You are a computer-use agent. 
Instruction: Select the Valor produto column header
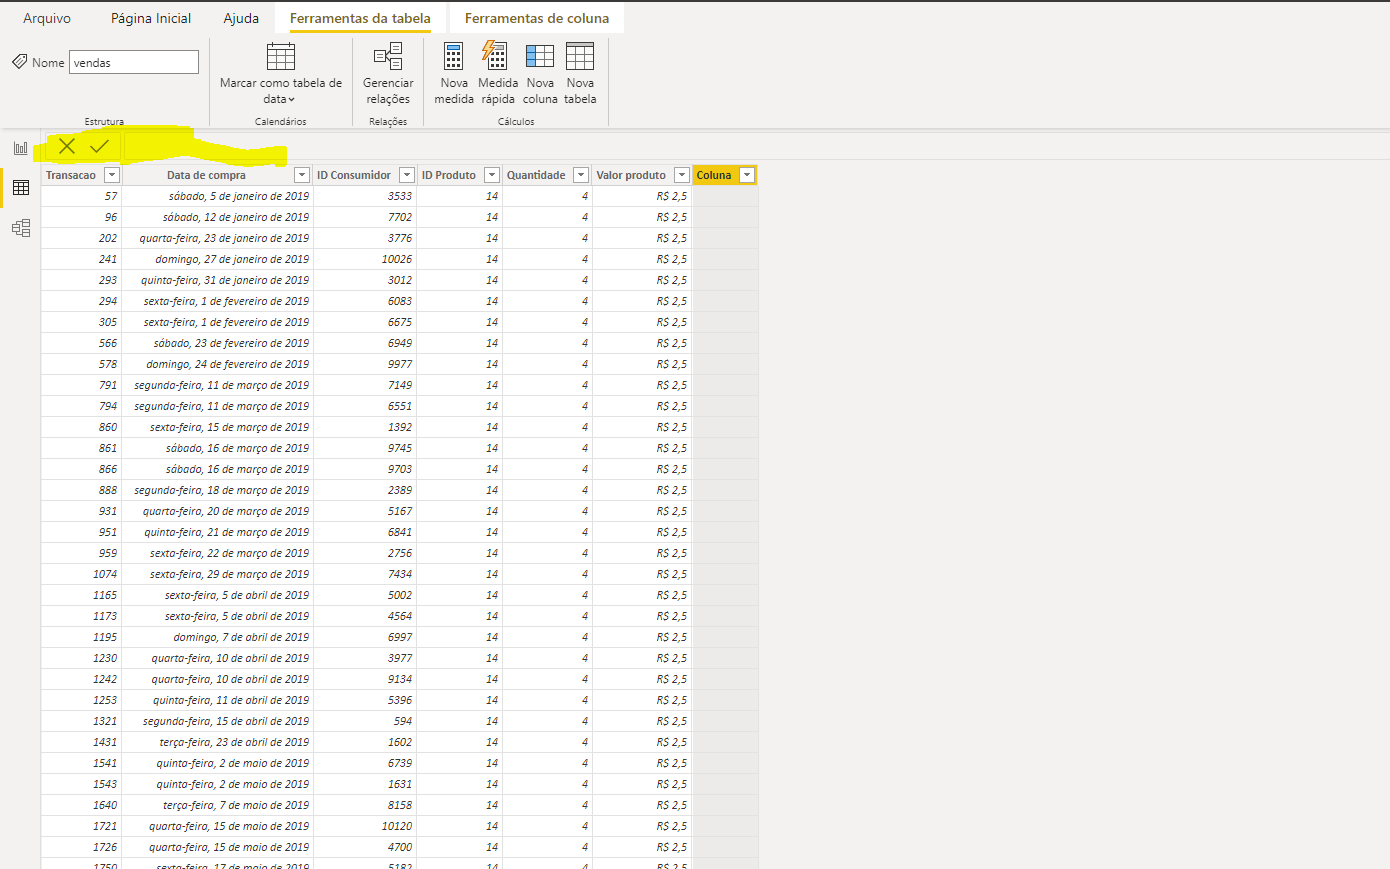click(x=631, y=175)
